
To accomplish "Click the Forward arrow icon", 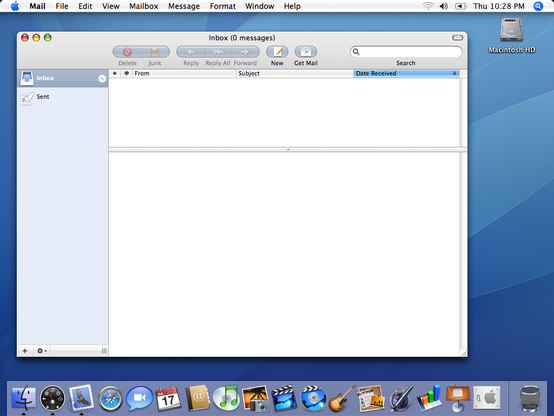I will coord(245,52).
